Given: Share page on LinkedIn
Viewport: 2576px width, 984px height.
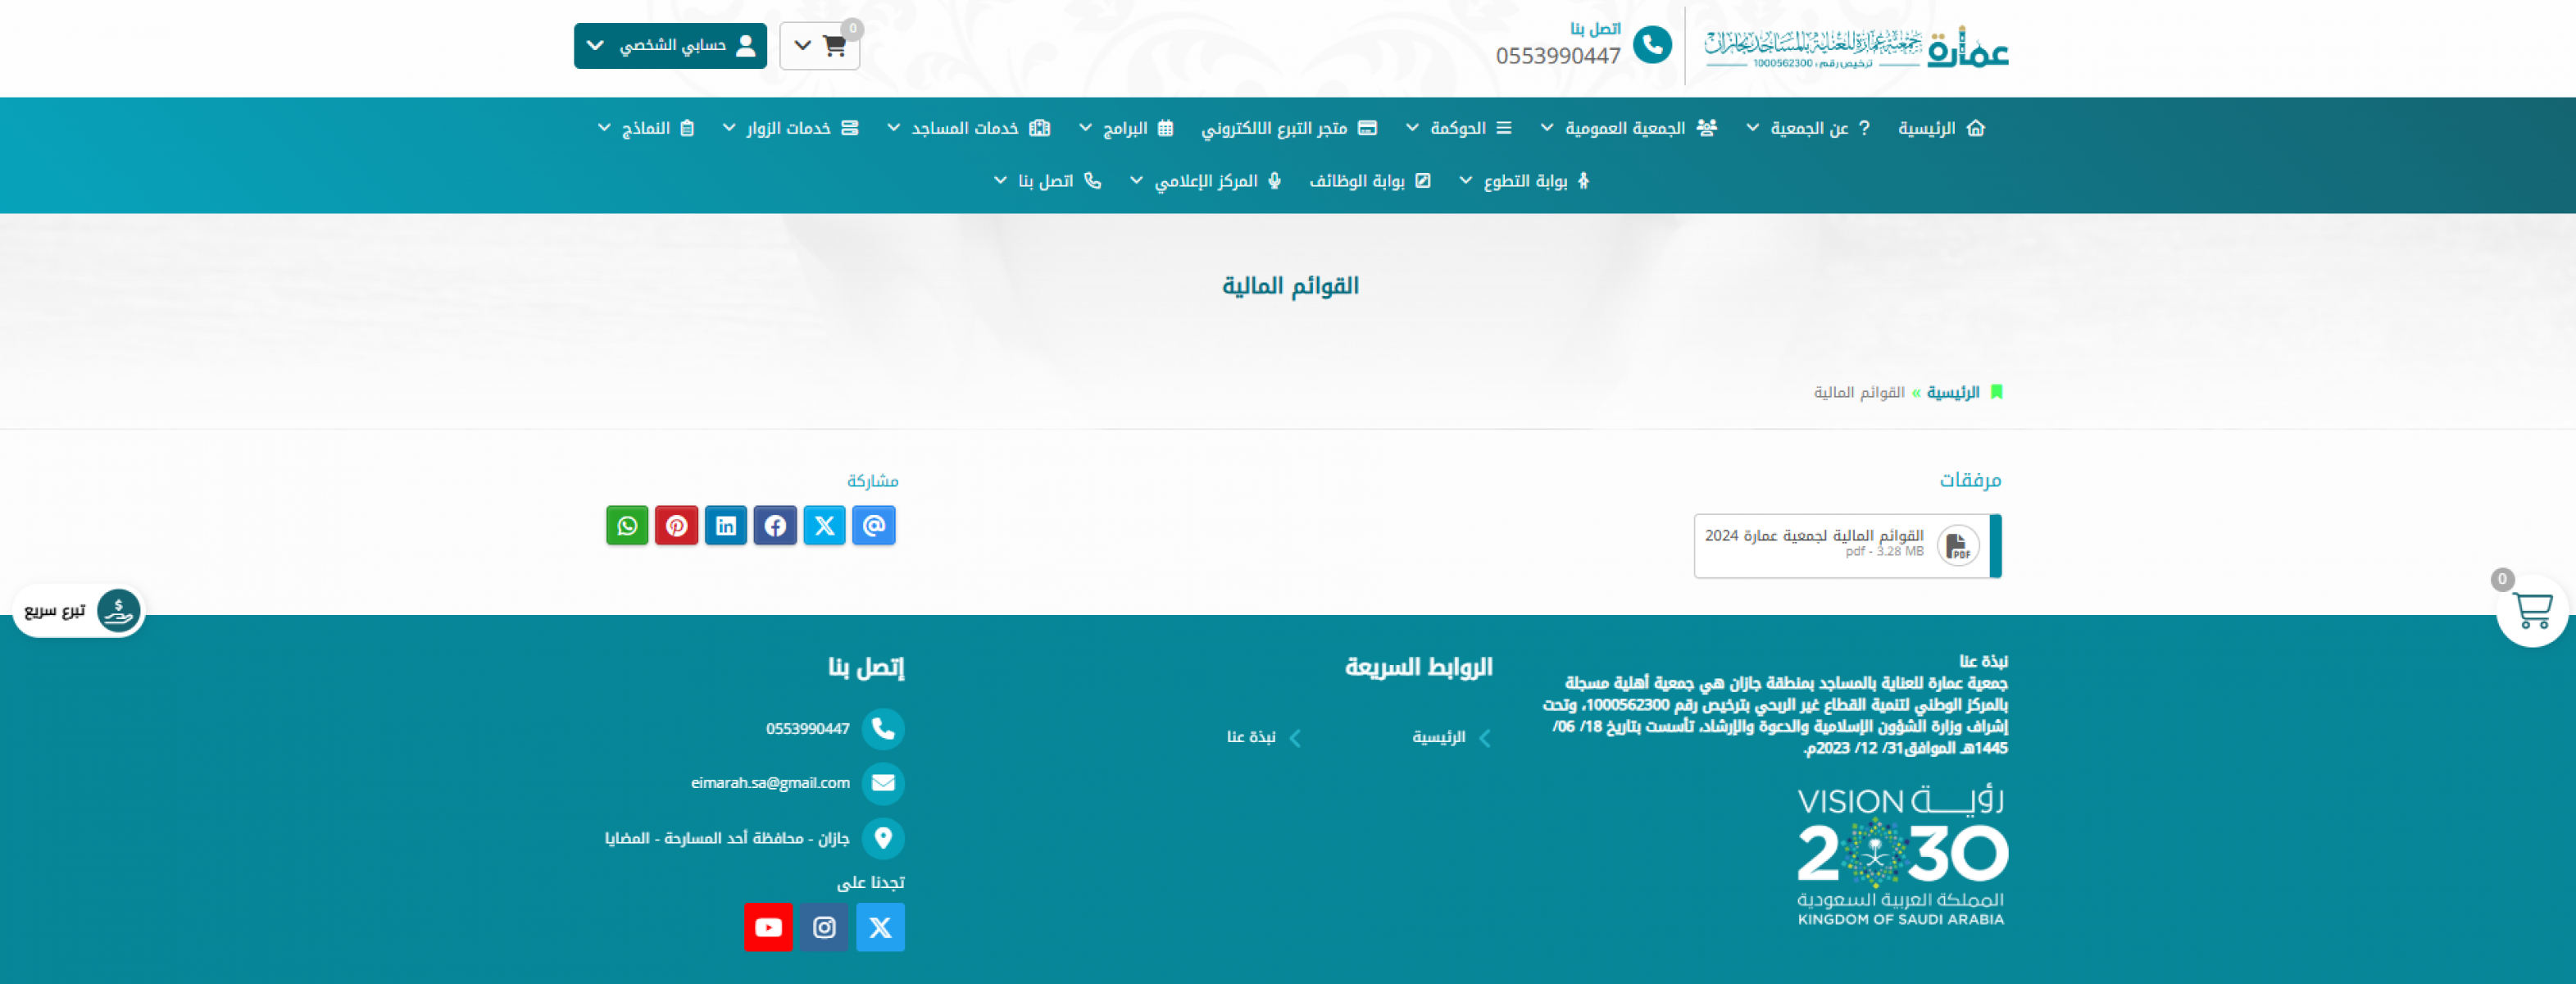Looking at the screenshot, I should coord(726,525).
